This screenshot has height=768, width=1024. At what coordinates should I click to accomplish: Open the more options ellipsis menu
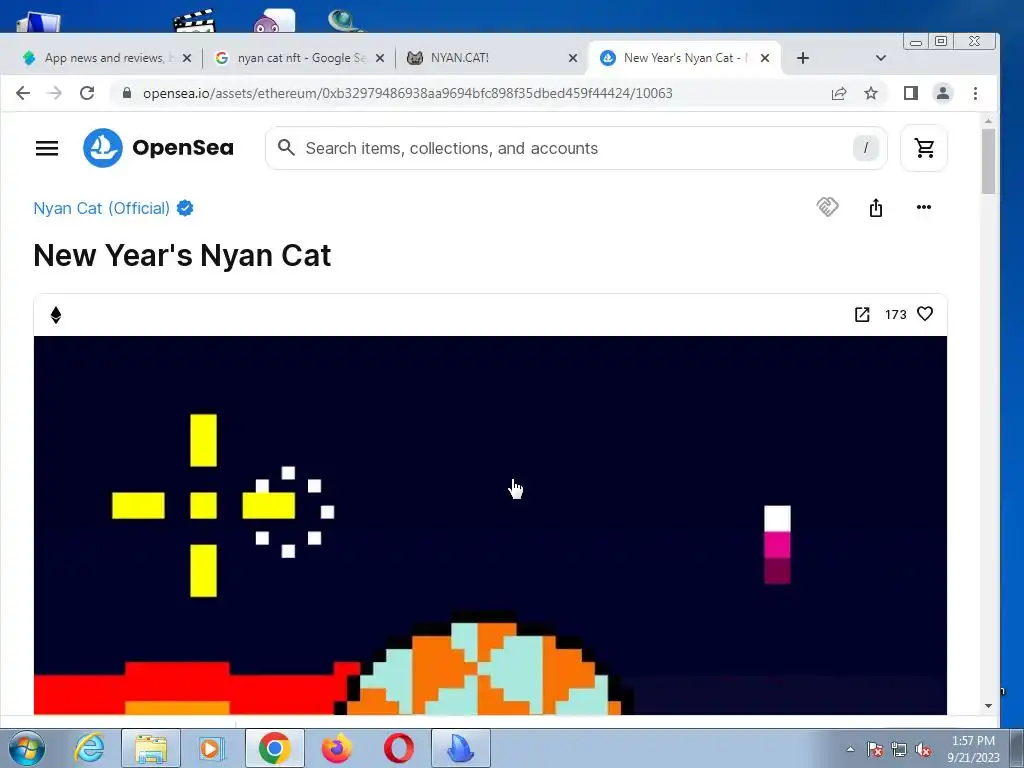coord(923,207)
